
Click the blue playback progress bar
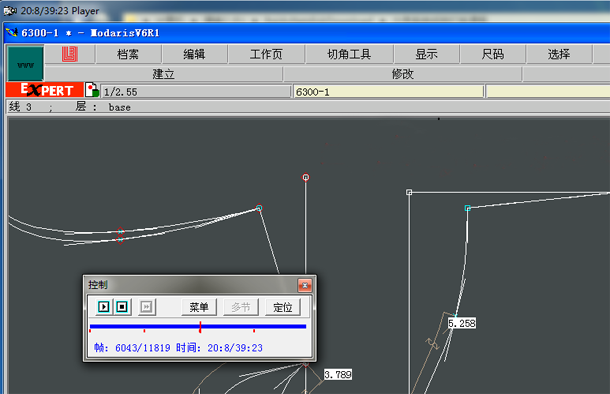(198, 326)
